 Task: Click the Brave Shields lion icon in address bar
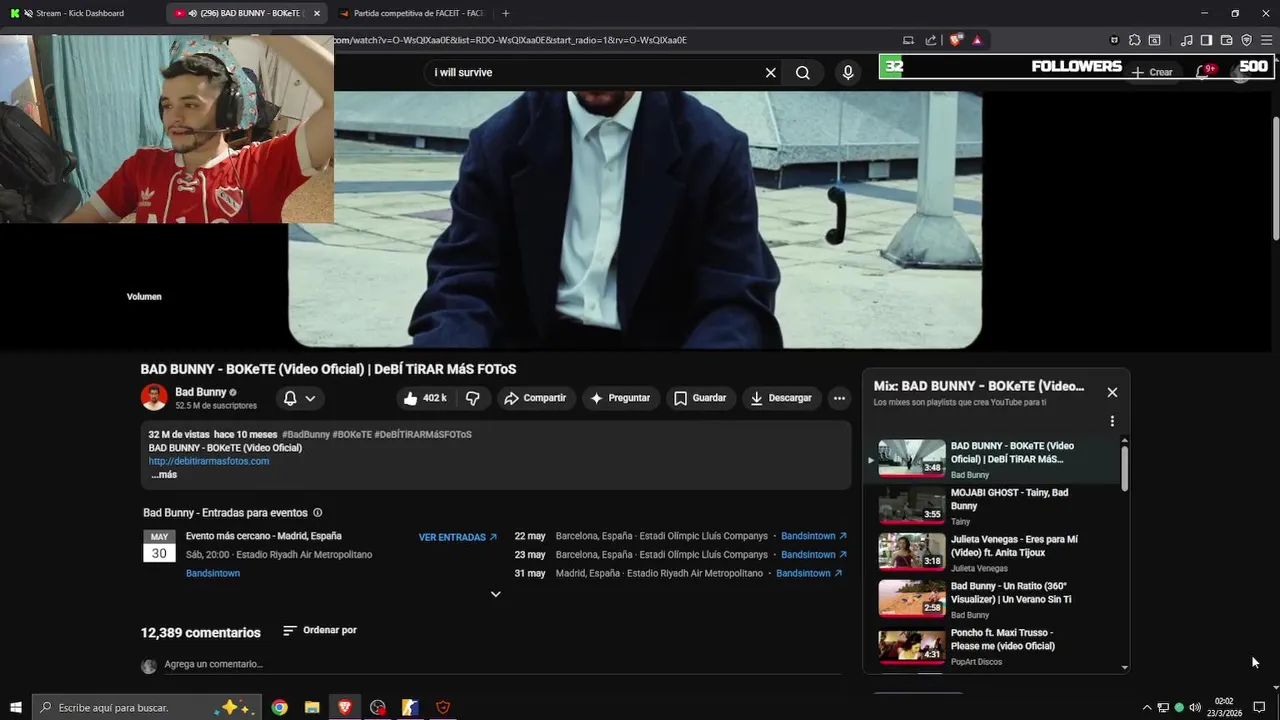pyautogui.click(x=957, y=40)
